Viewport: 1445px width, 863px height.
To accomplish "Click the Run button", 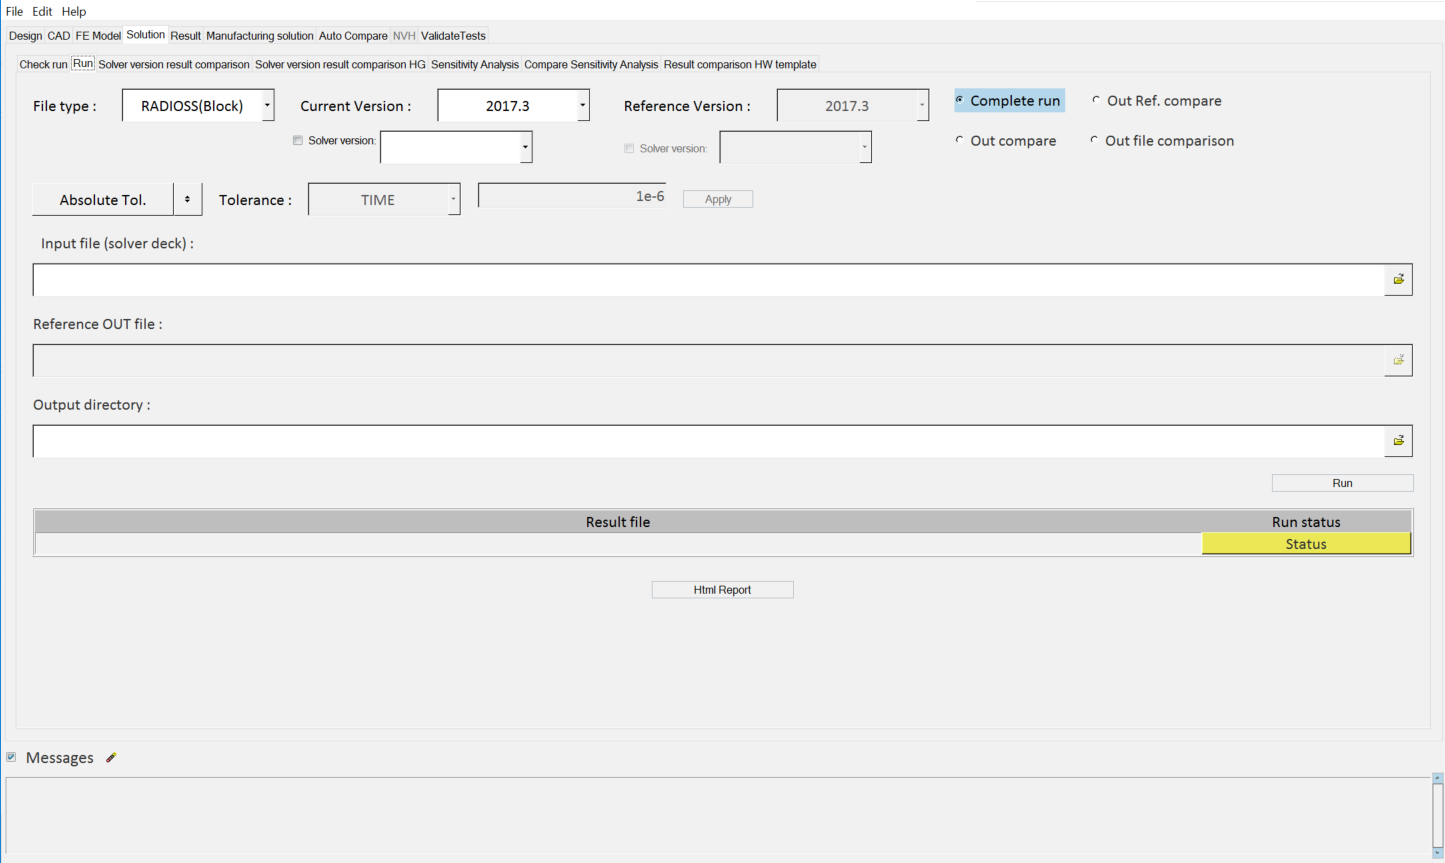I will [1342, 483].
